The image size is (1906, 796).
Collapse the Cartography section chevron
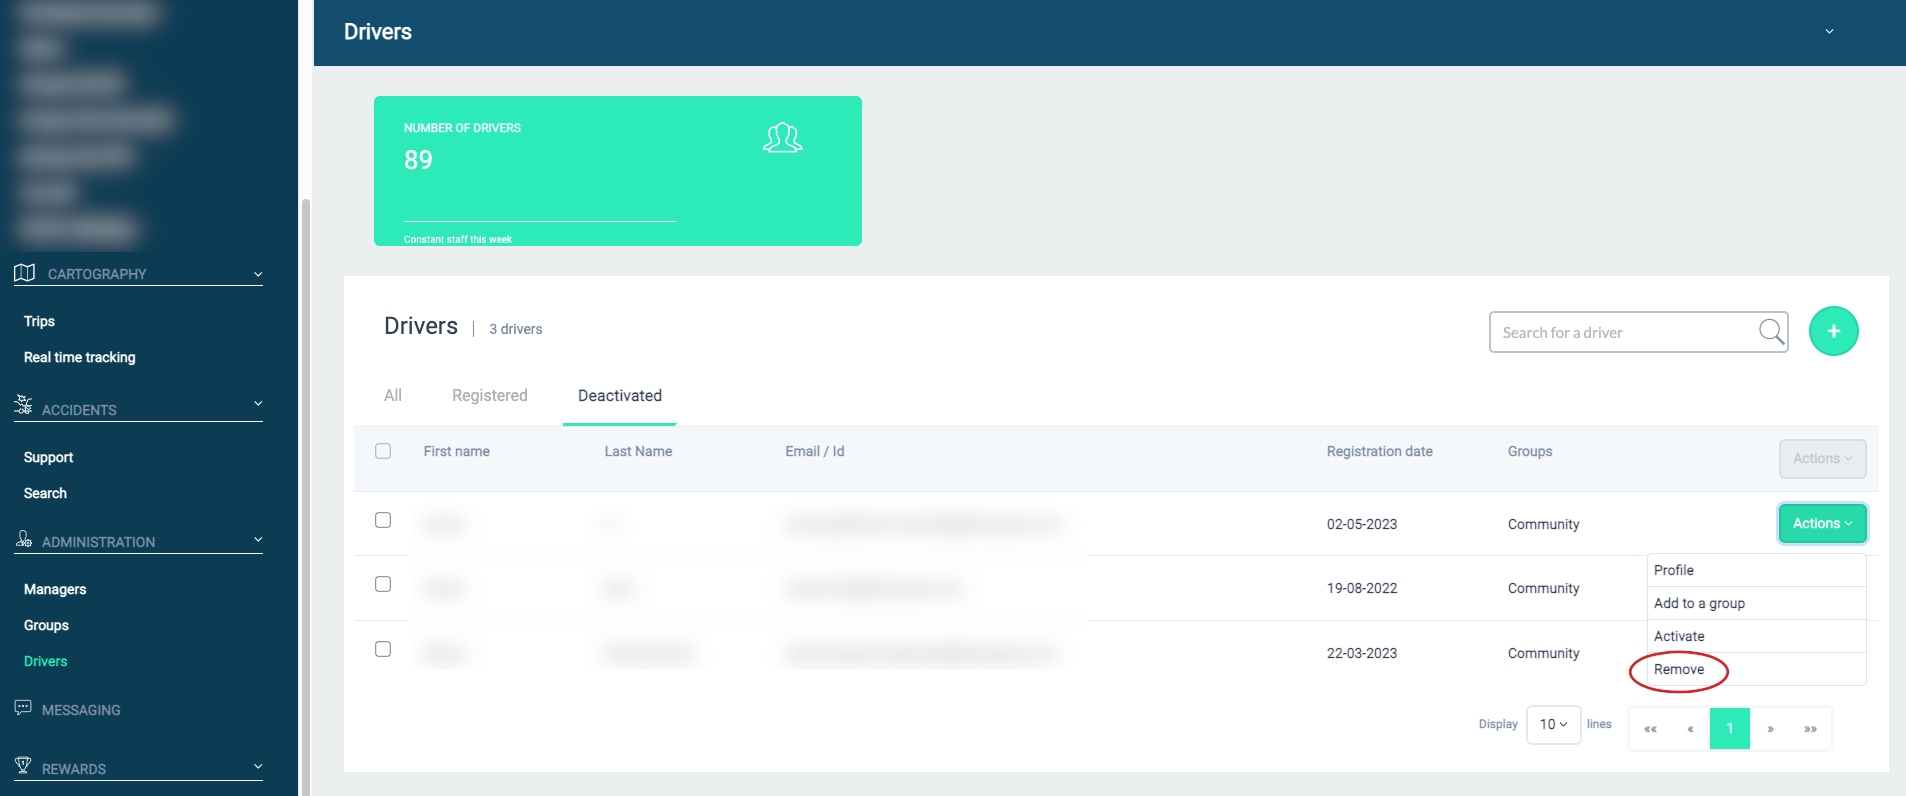[258, 274]
